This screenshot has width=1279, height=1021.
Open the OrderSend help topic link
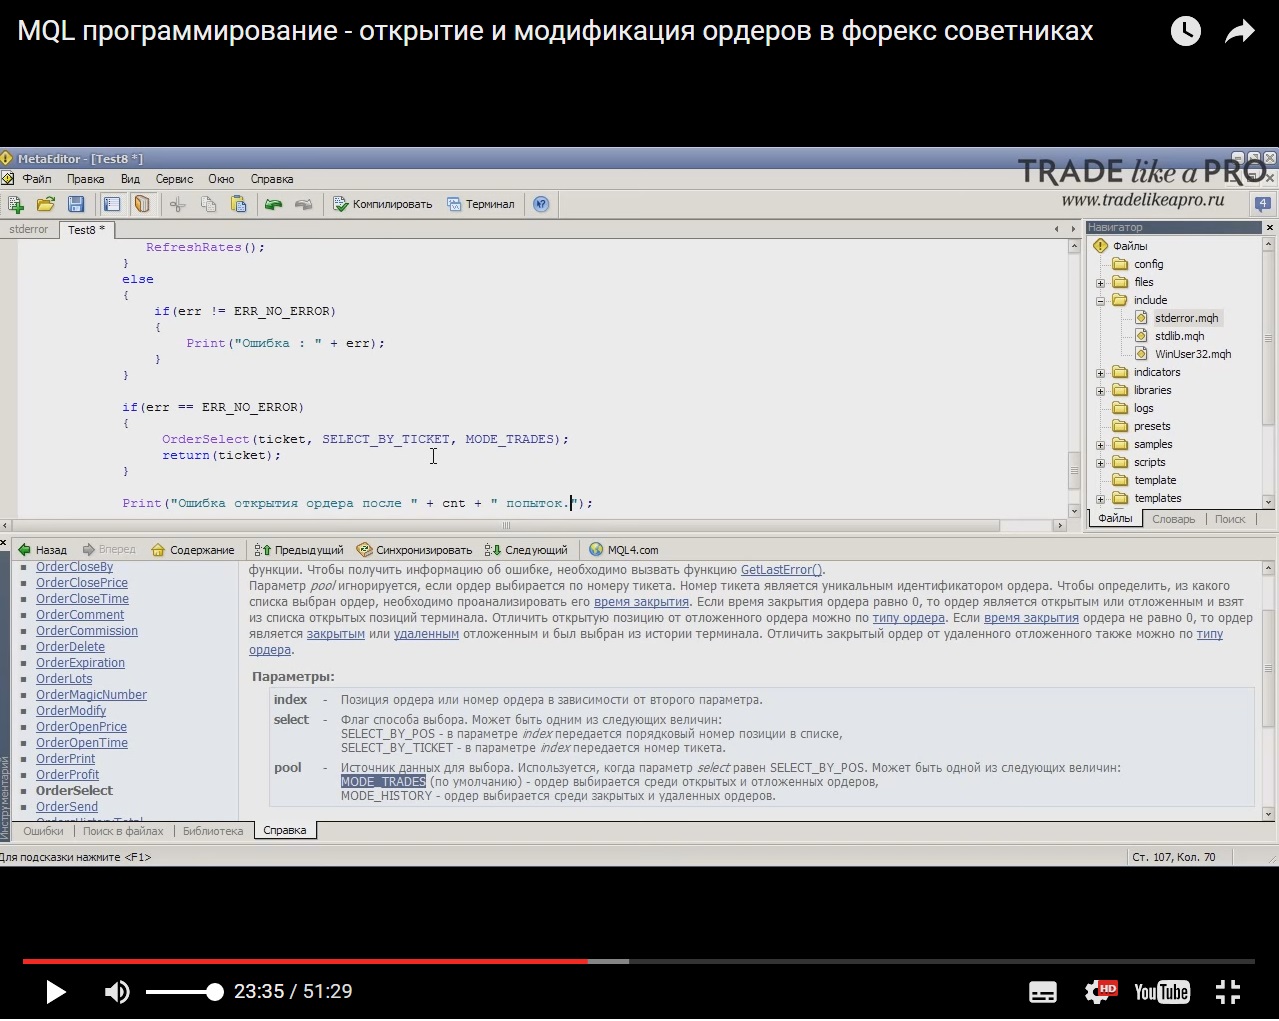tap(67, 807)
